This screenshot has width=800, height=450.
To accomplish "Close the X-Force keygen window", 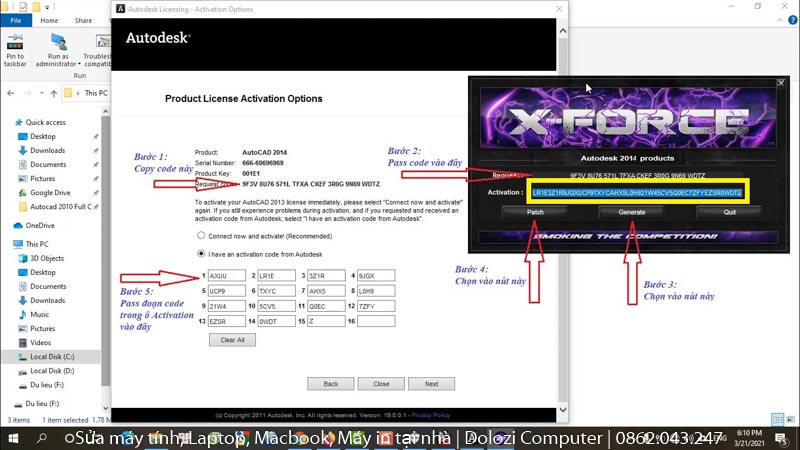I will point(781,83).
